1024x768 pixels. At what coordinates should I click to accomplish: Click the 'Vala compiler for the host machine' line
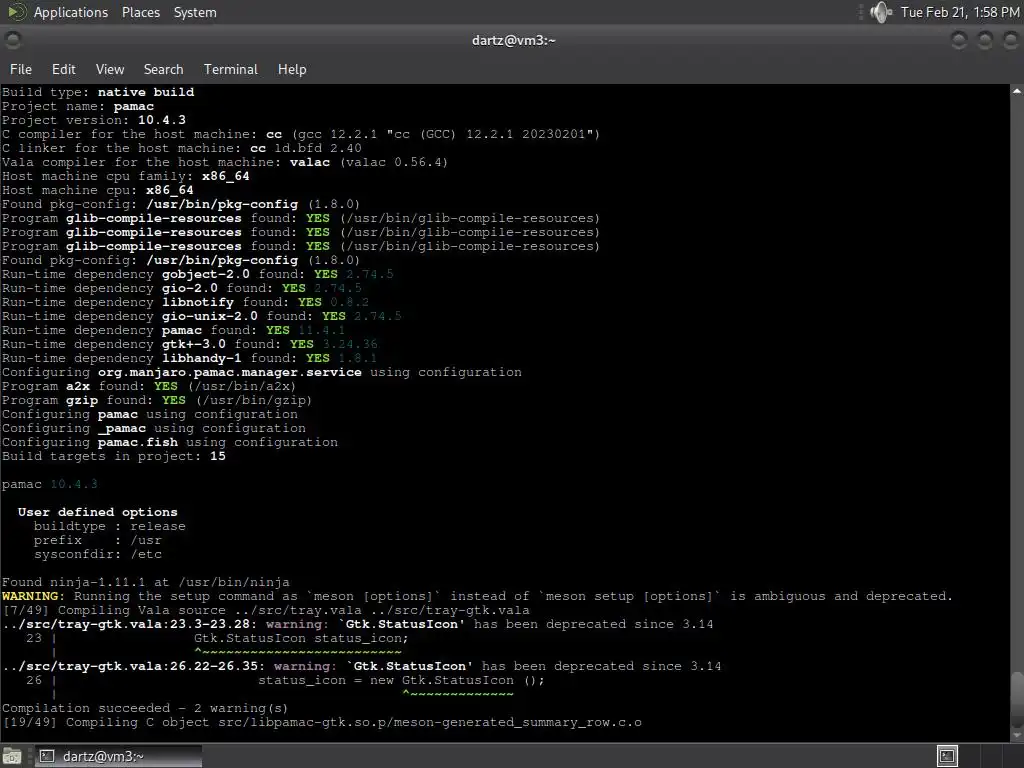point(225,163)
